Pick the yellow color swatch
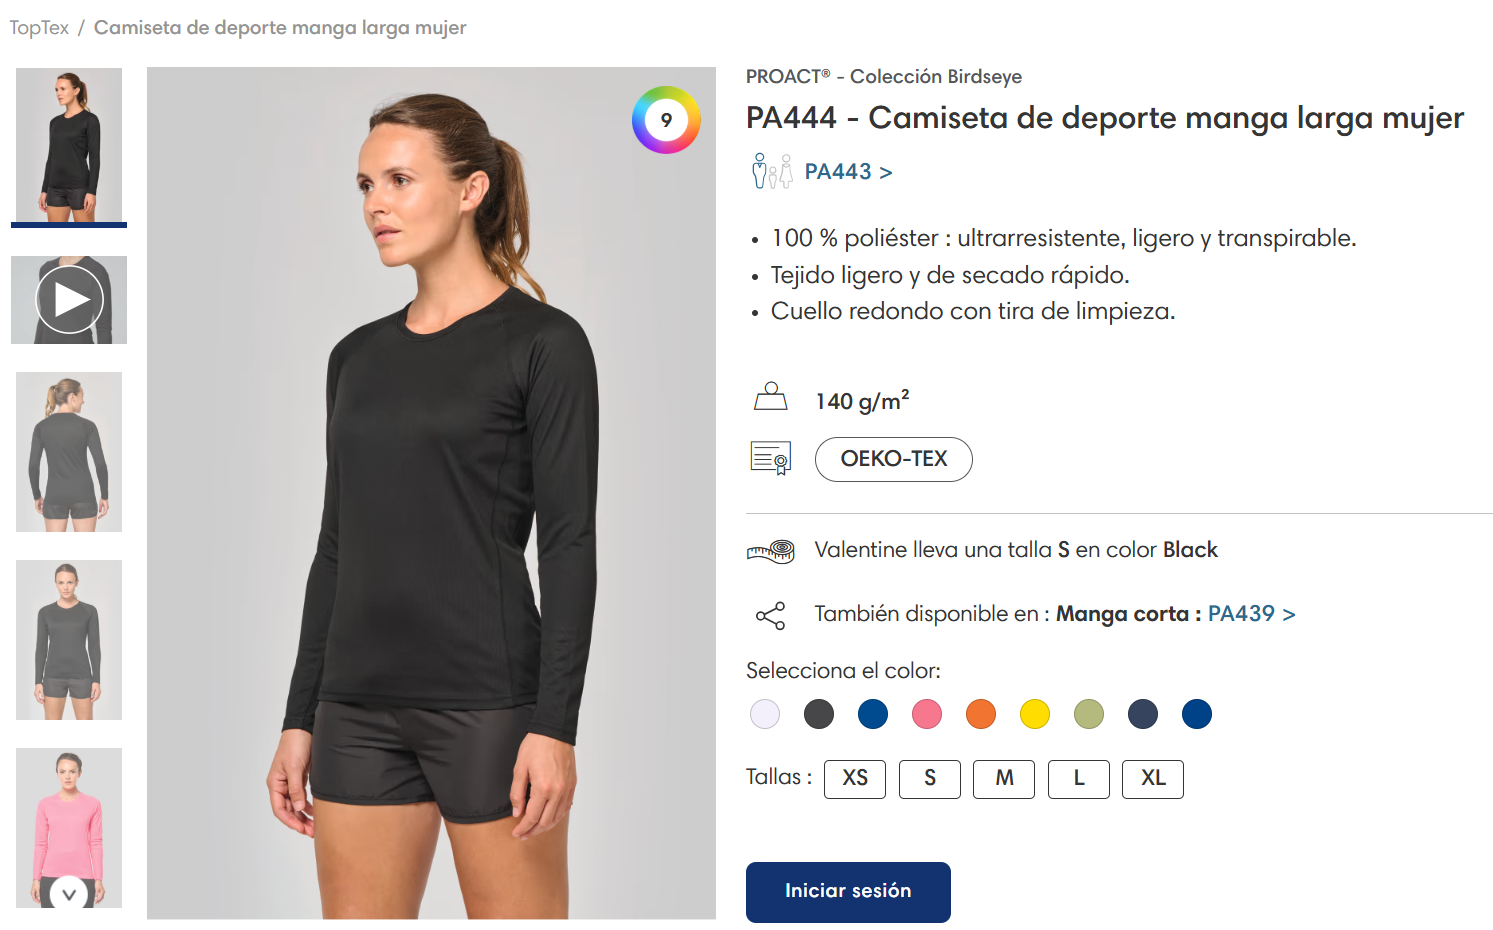This screenshot has width=1493, height=930. (1035, 714)
